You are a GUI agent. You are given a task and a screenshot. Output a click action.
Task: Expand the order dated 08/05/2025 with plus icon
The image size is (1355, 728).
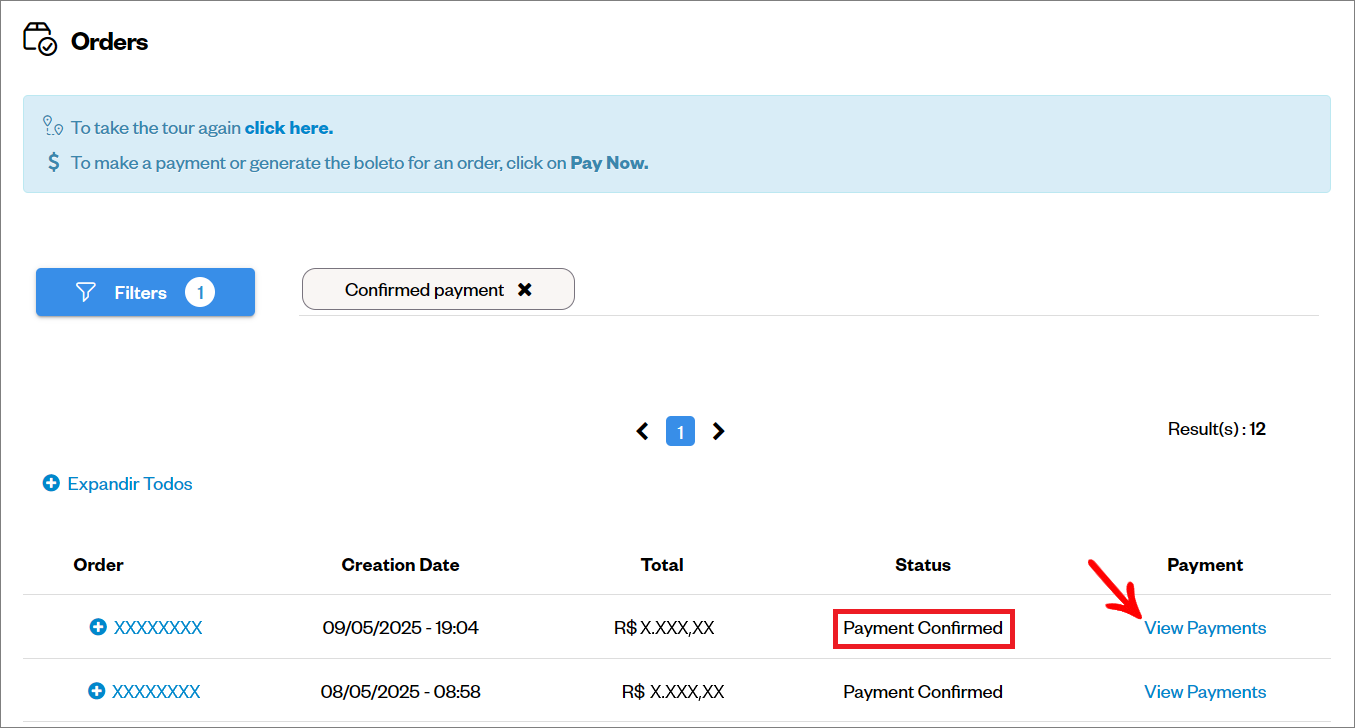(x=97, y=691)
